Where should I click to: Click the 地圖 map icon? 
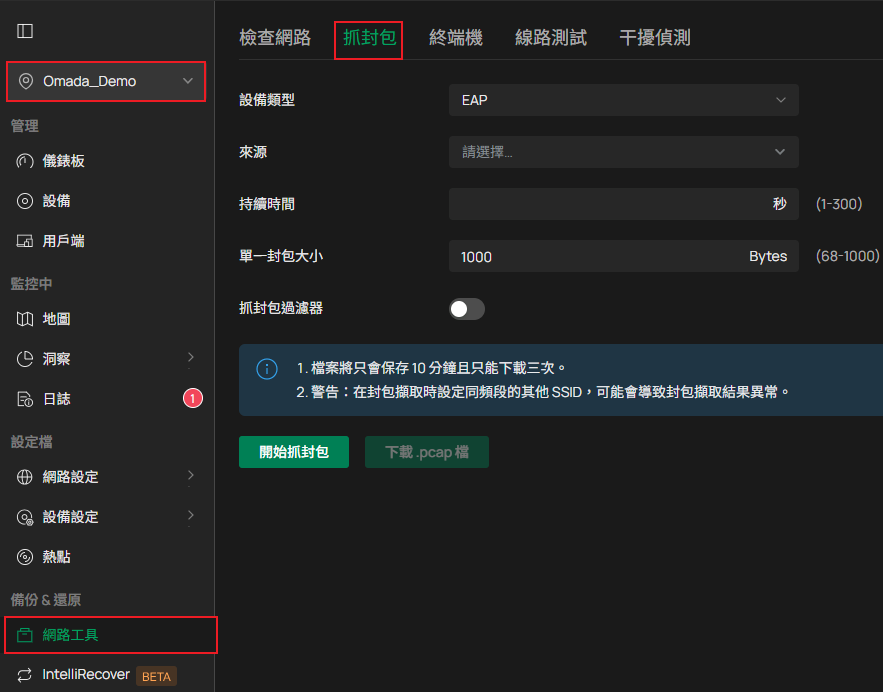point(26,319)
